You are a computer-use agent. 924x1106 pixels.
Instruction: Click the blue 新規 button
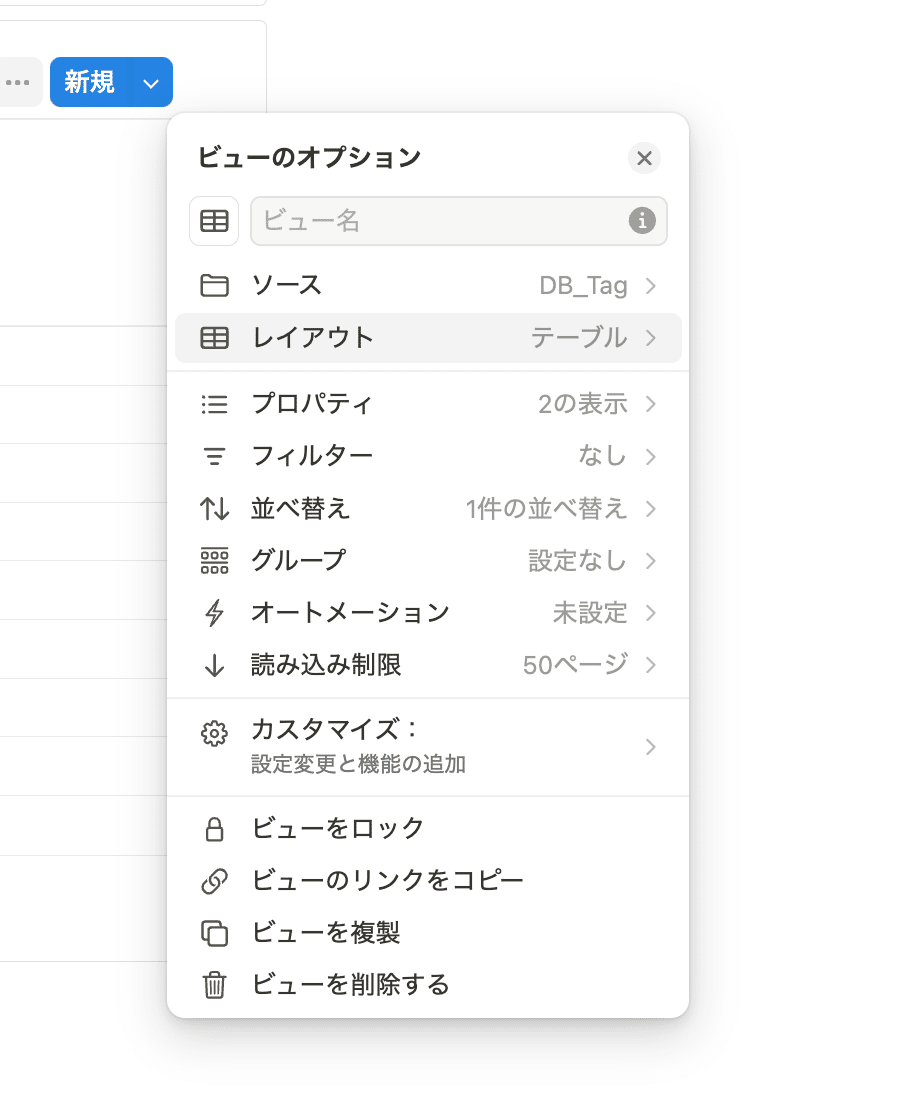90,83
